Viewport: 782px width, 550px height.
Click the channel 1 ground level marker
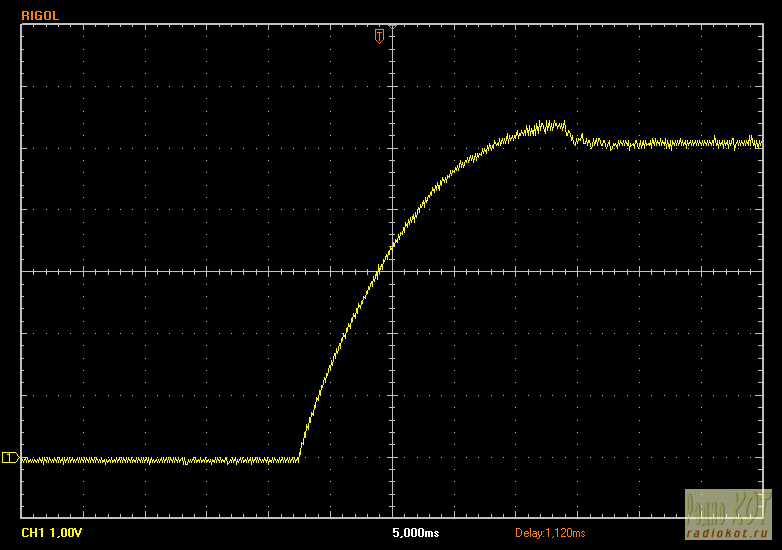9,458
